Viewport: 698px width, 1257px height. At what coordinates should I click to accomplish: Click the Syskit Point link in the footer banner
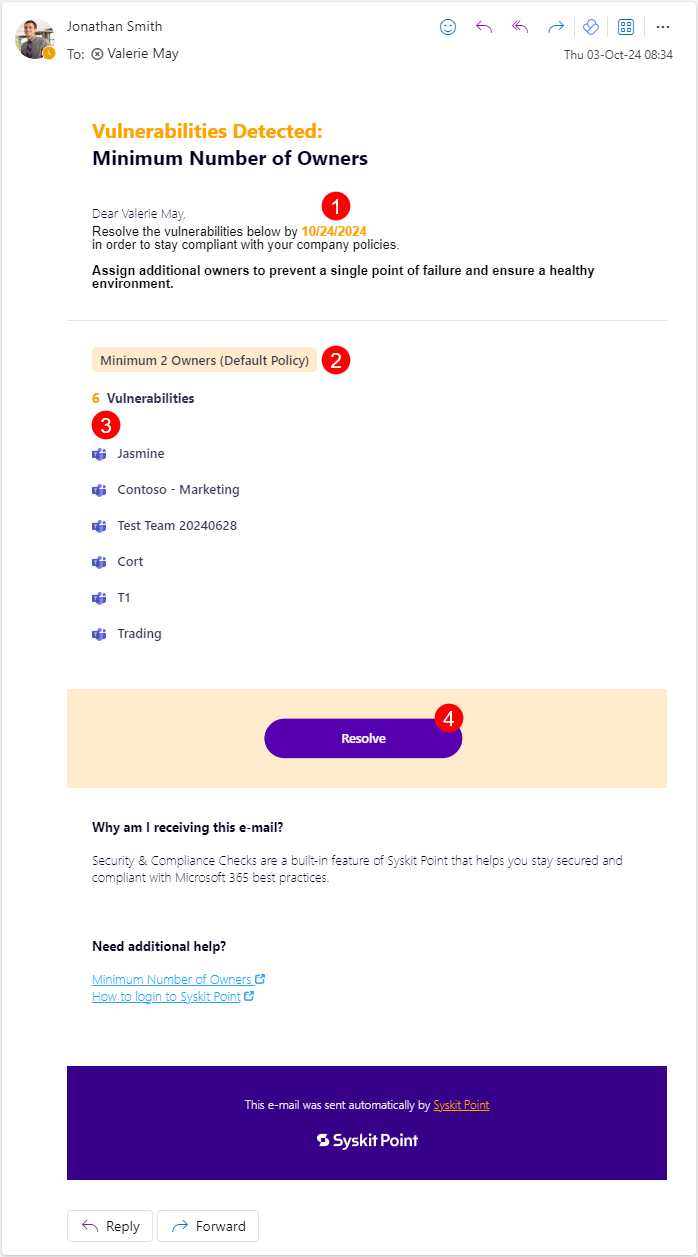point(461,1104)
